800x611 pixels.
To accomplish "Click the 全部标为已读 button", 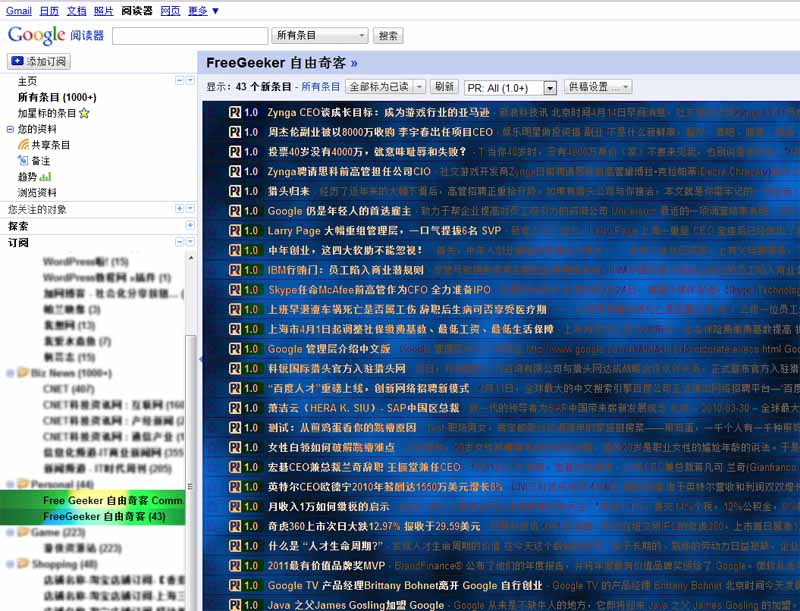I will 379,87.
